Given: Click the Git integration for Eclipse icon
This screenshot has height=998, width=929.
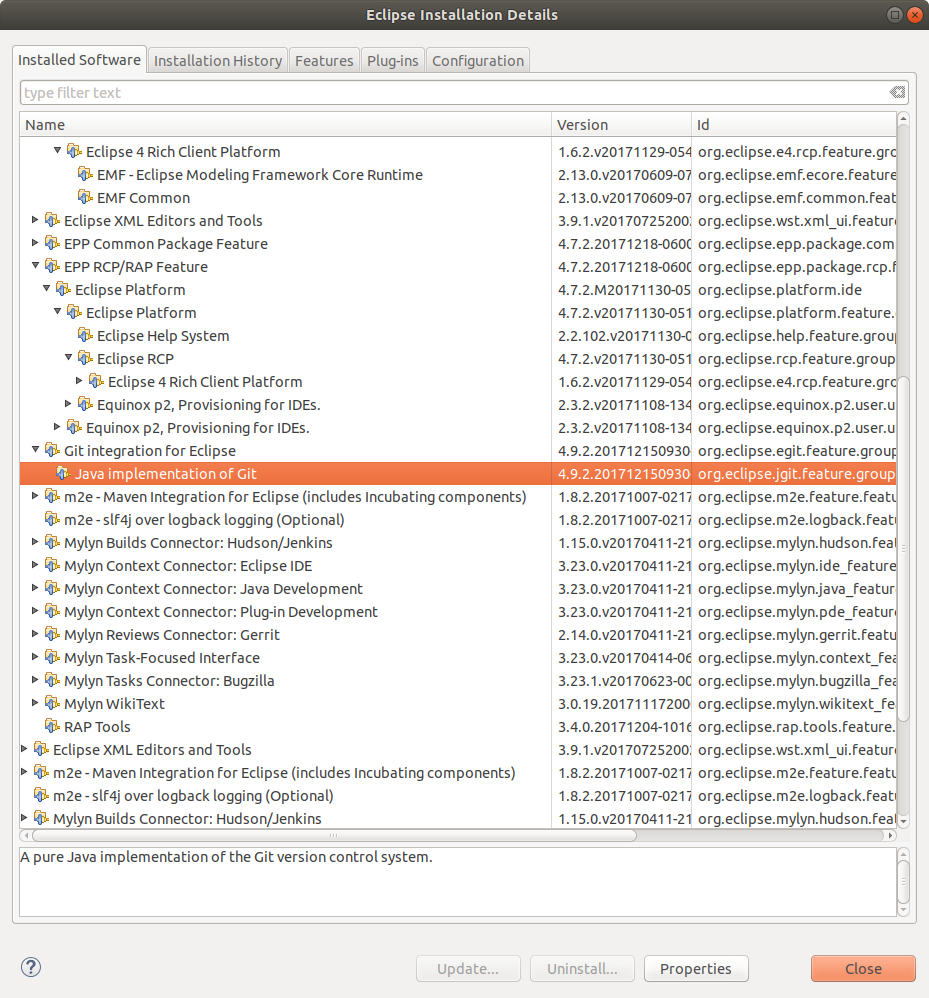Looking at the screenshot, I should (52, 450).
